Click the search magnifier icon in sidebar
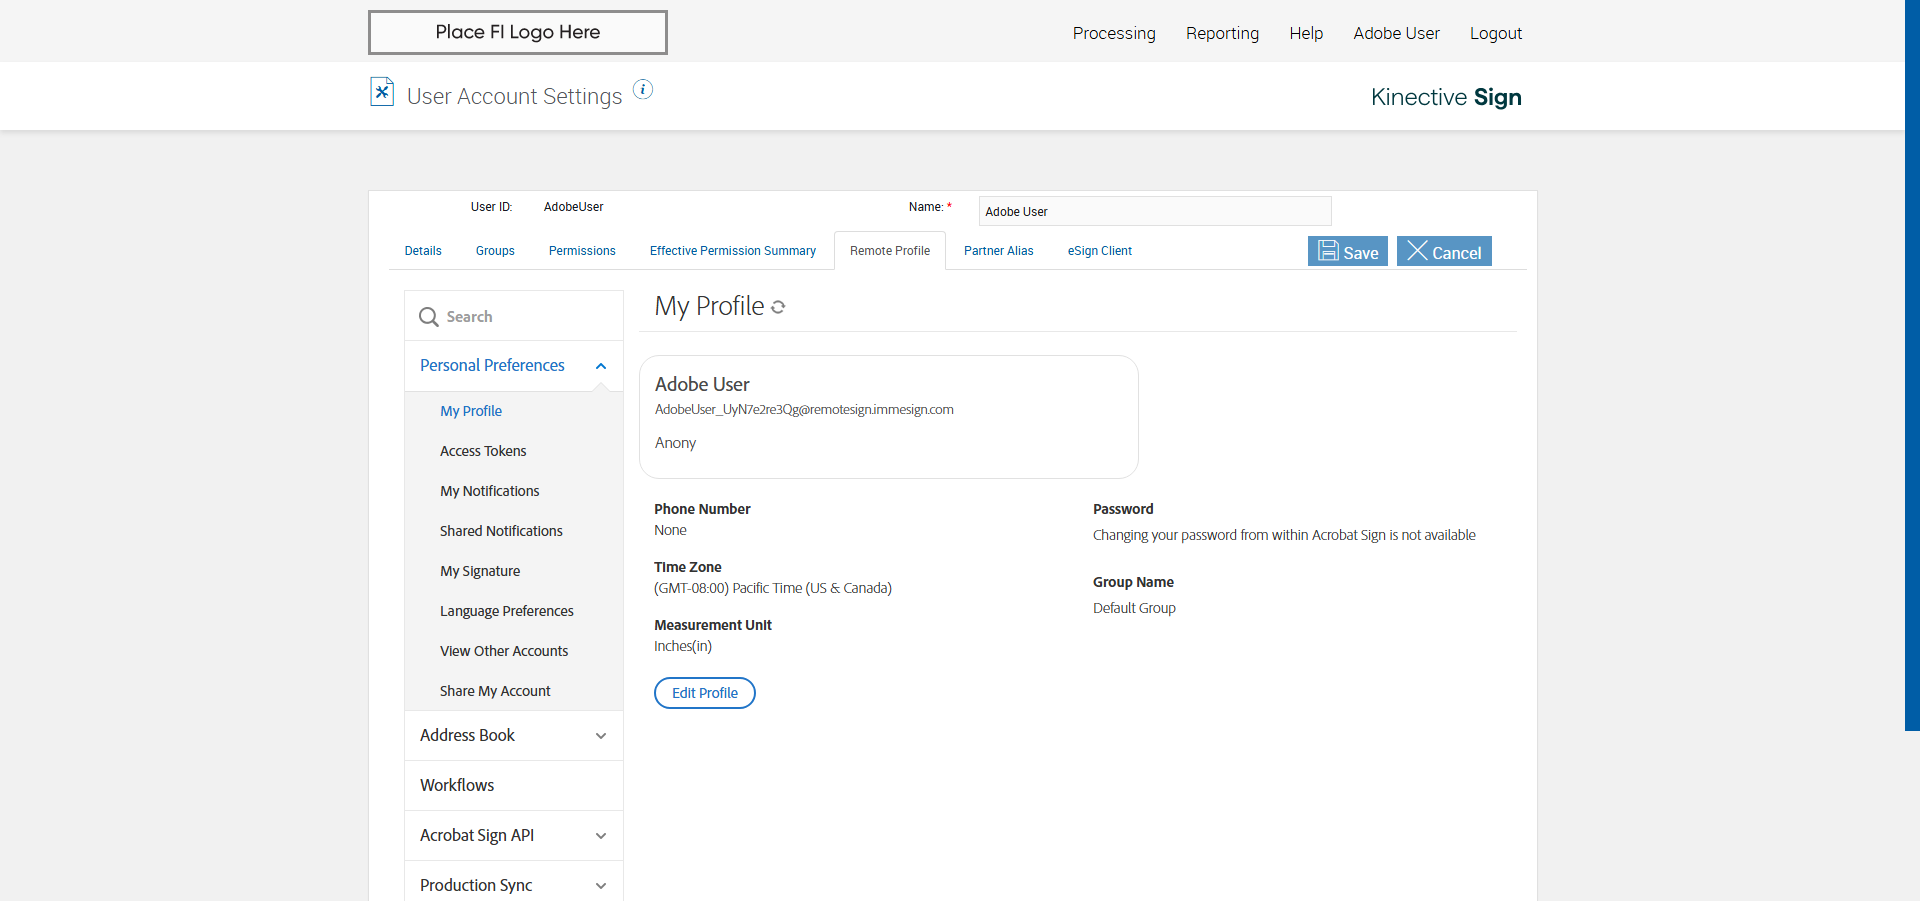The image size is (1920, 901). click(x=429, y=317)
